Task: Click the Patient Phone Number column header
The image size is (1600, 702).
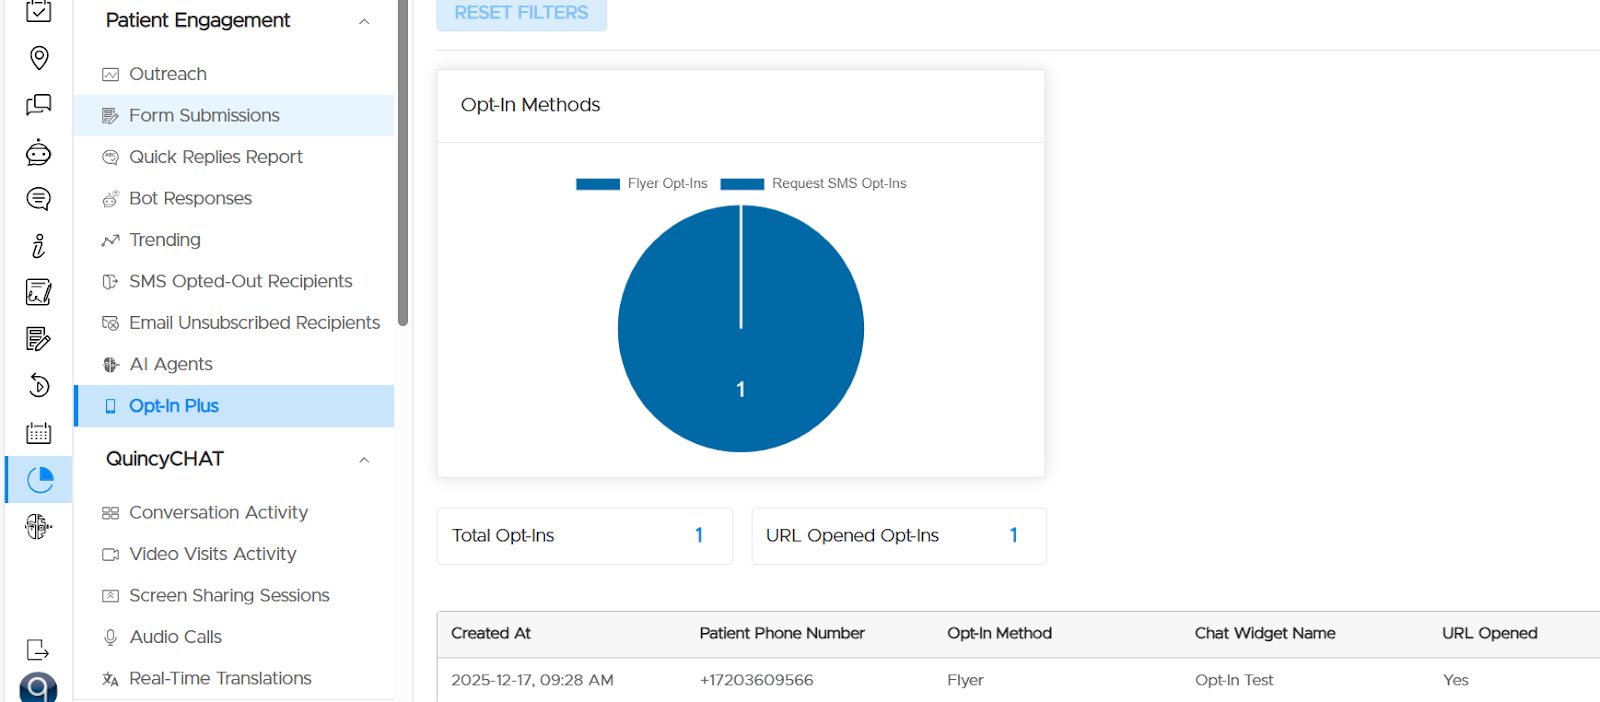Action: pyautogui.click(x=782, y=634)
